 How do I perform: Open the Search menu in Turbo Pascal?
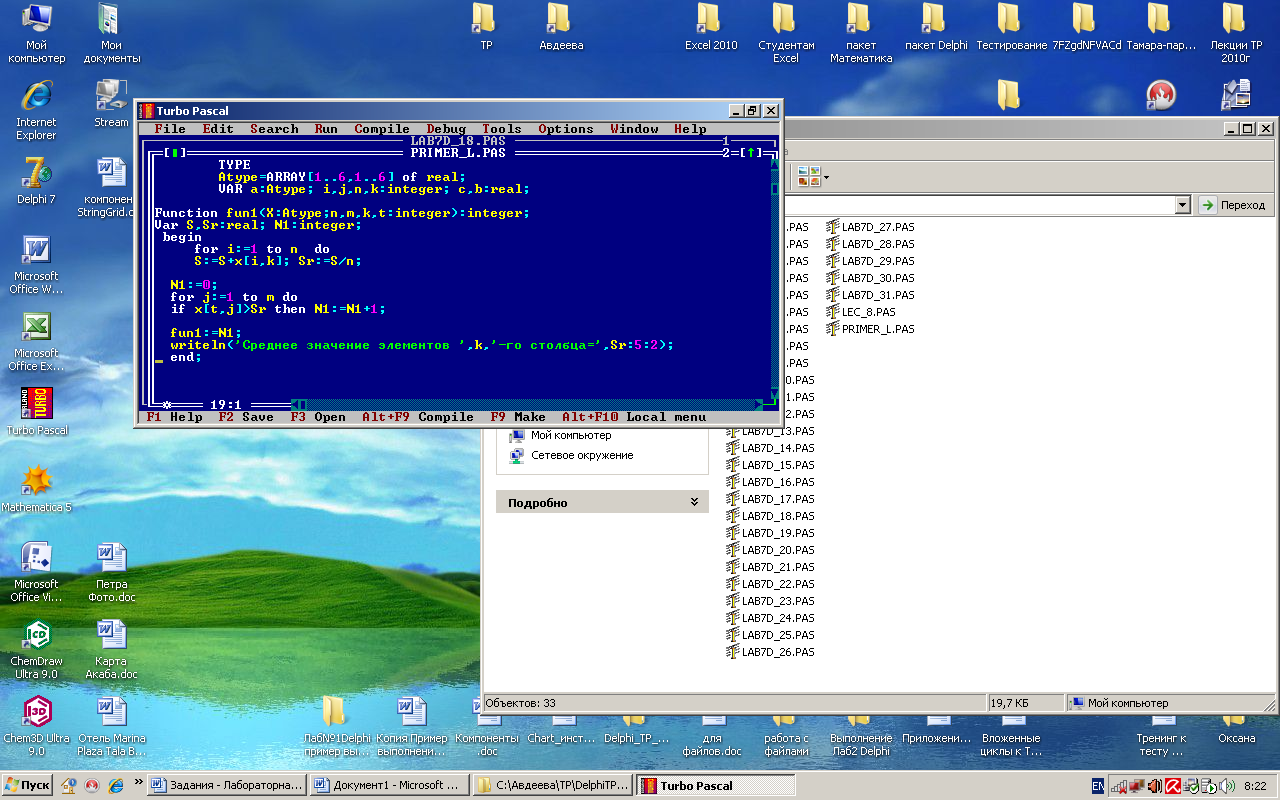[274, 129]
